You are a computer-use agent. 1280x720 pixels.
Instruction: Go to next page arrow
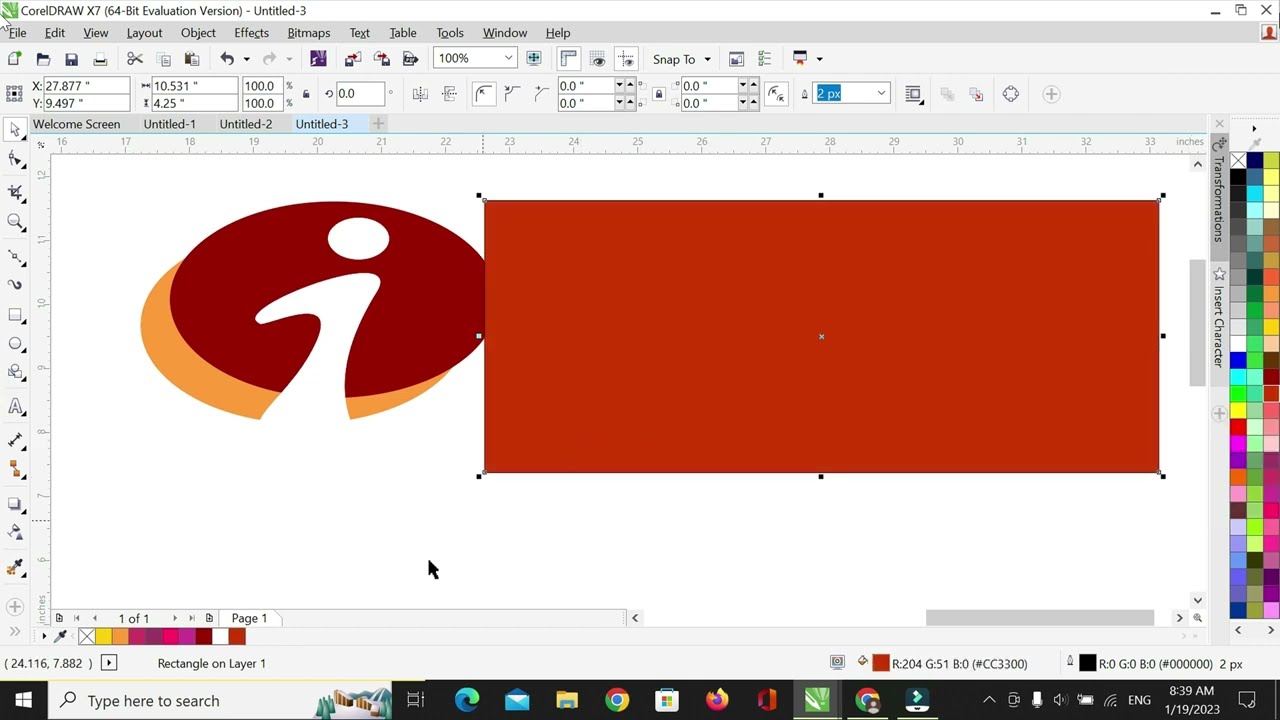click(x=174, y=618)
